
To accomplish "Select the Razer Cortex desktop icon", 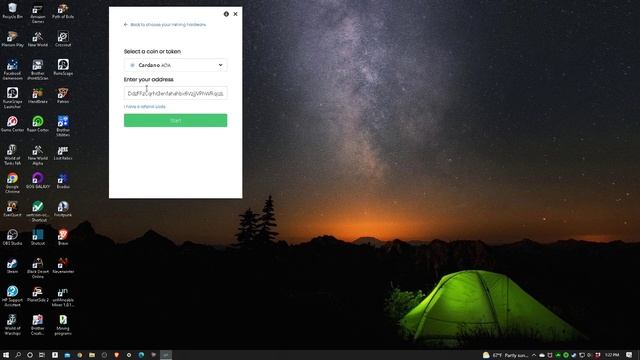I will 38,124.
